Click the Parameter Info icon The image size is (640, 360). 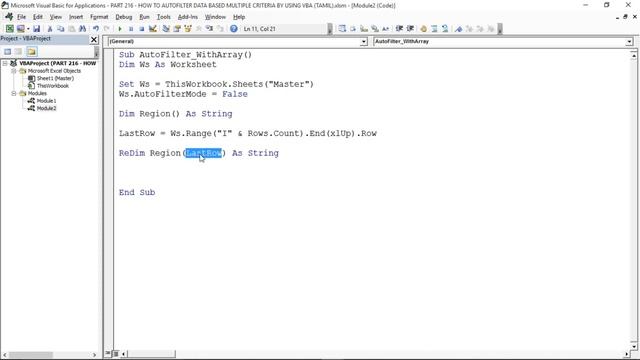tap(375, 29)
